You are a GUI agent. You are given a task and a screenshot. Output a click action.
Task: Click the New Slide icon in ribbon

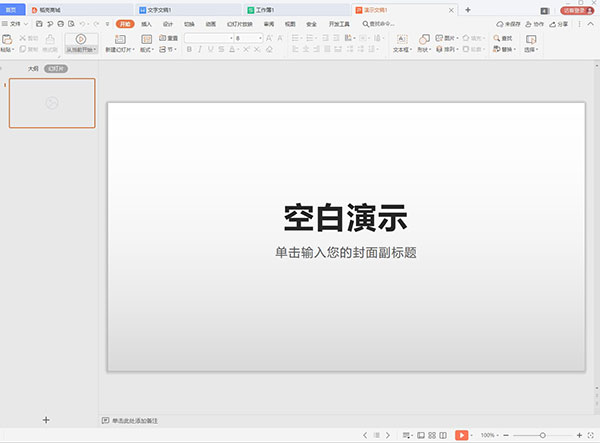coord(118,39)
